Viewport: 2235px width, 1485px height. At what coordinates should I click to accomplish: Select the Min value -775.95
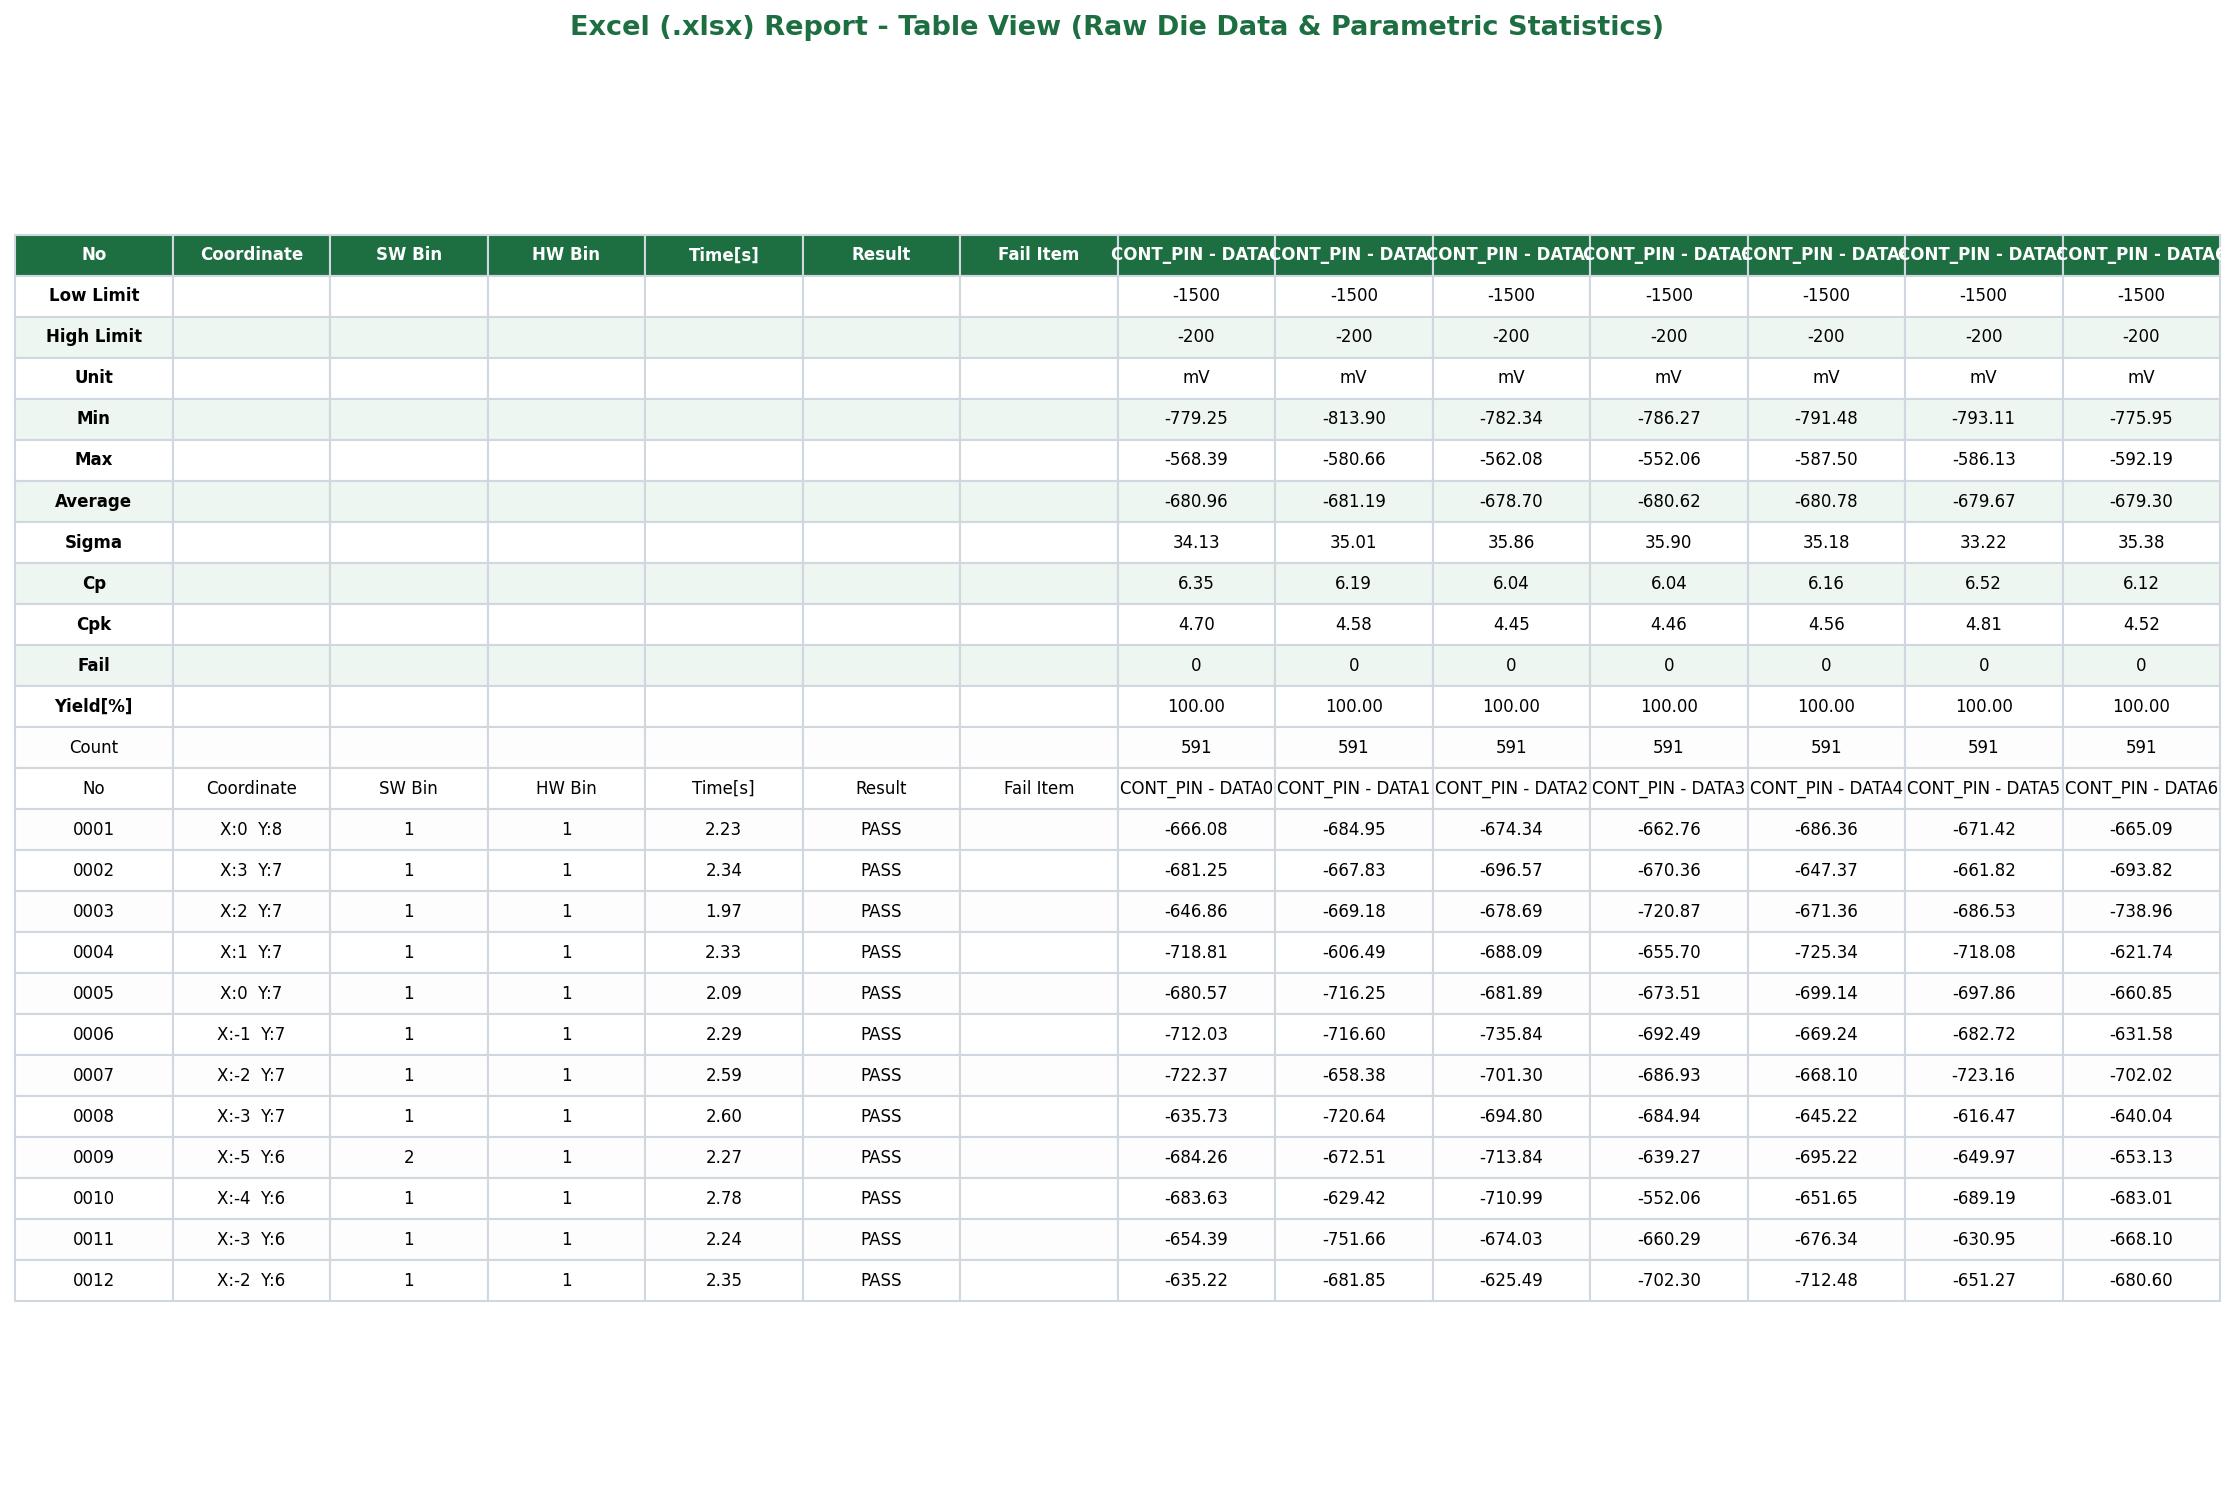tap(2141, 419)
